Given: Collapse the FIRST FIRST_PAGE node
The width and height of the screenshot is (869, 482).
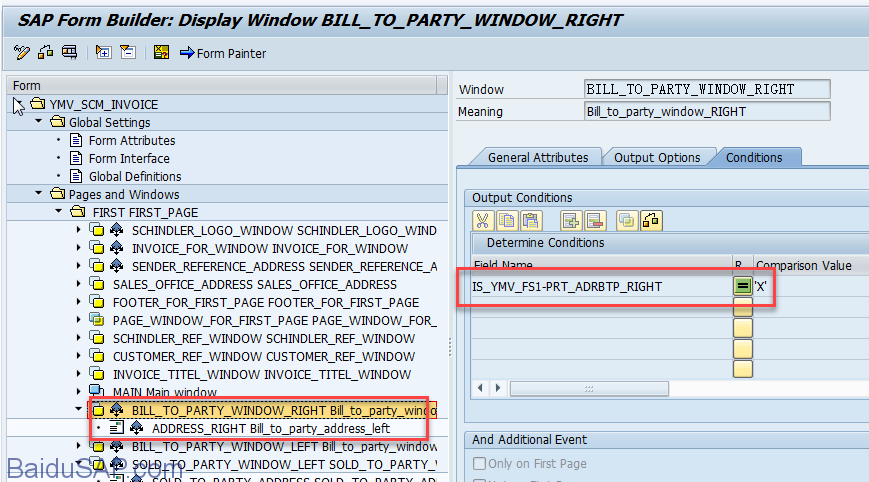Looking at the screenshot, I should pos(58,211).
